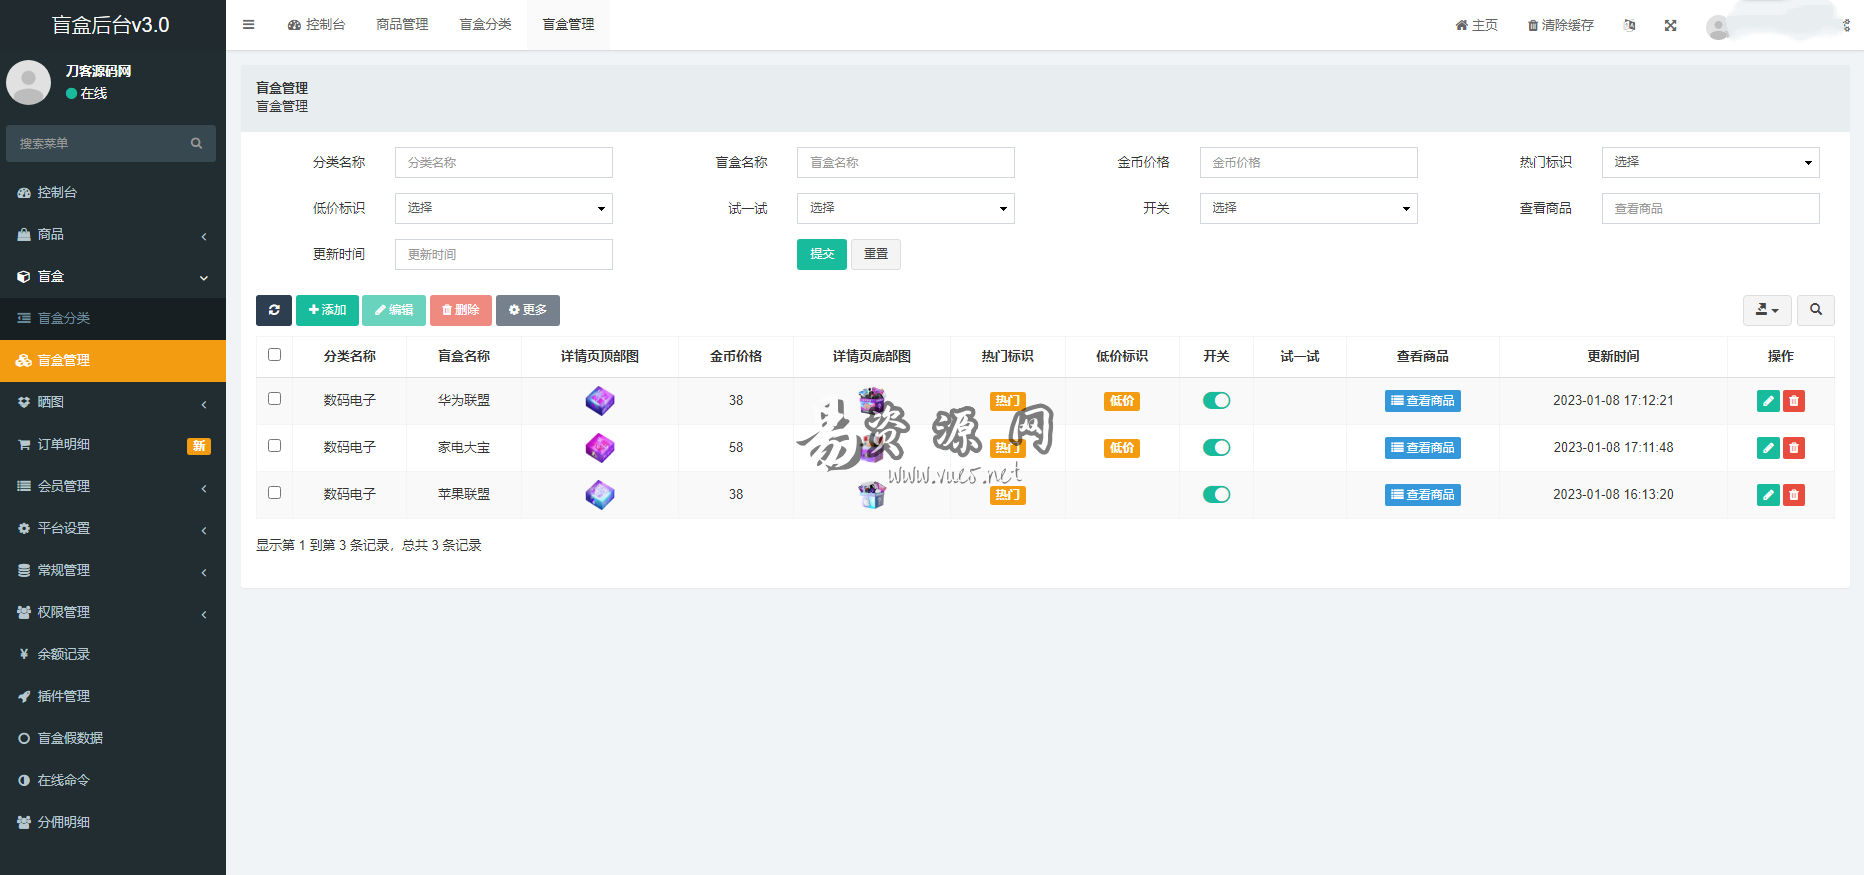Delete the 华为联盟 row with trash icon
The height and width of the screenshot is (875, 1864).
coord(1794,401)
